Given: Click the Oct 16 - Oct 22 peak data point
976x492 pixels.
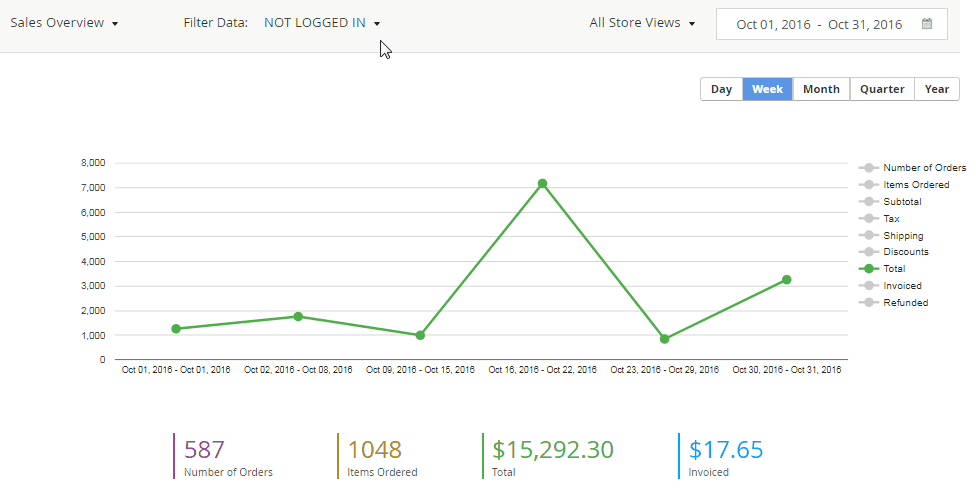Looking at the screenshot, I should [x=542, y=183].
